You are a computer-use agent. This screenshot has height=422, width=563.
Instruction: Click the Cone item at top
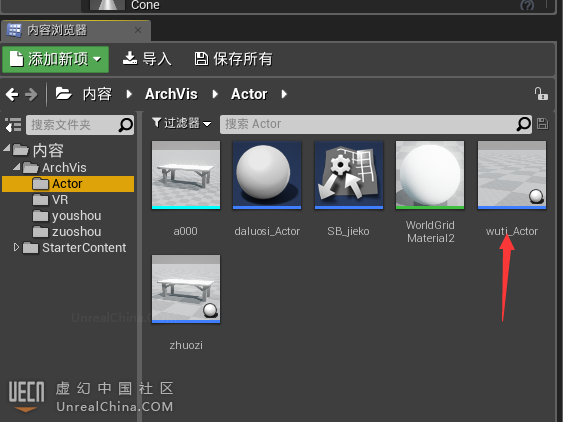(145, 5)
